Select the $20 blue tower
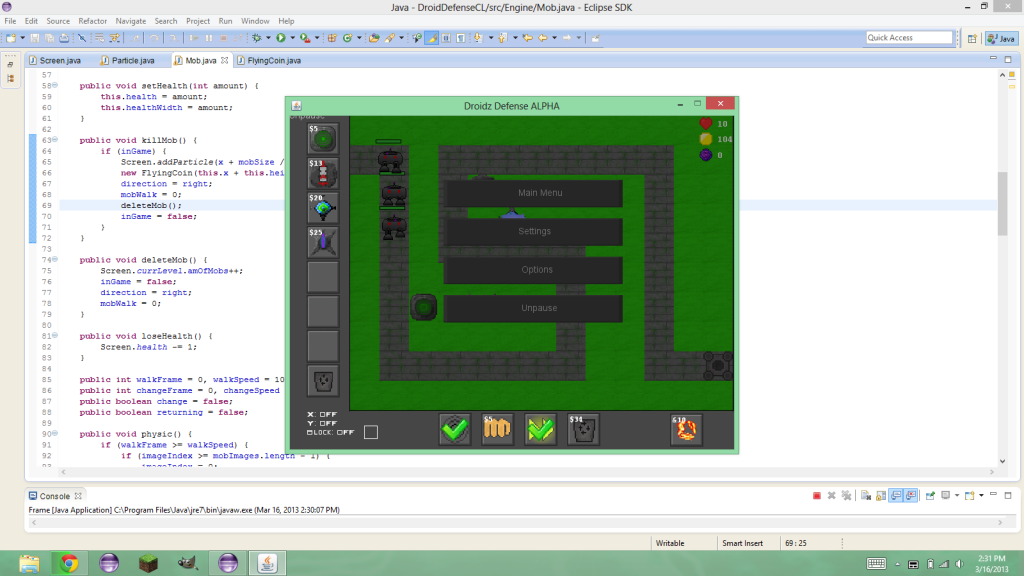Image resolution: width=1024 pixels, height=576 pixels. pyautogui.click(x=323, y=207)
